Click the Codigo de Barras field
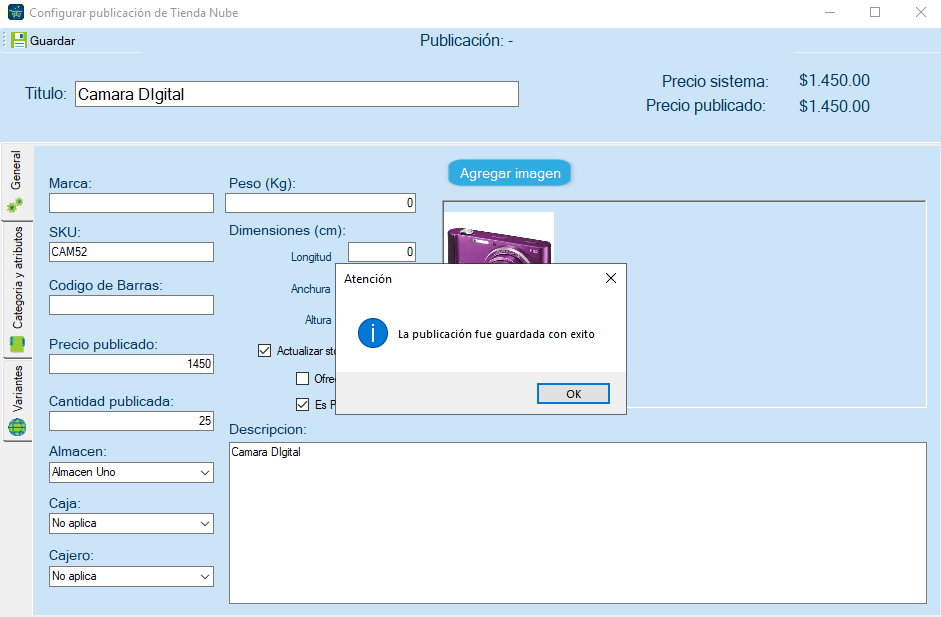This screenshot has height=617, width=941. click(x=131, y=305)
